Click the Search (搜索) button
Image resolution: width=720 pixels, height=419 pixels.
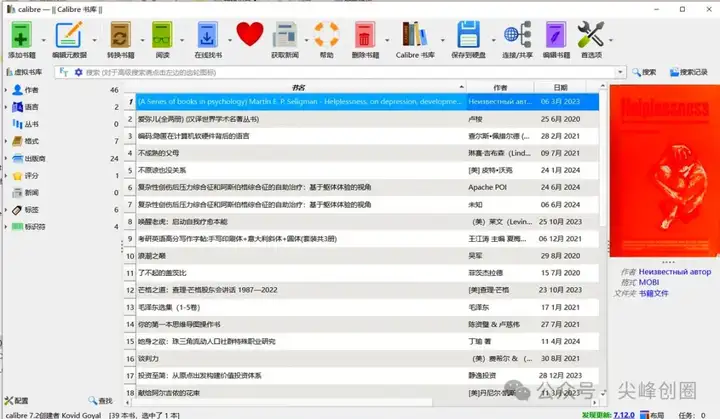[644, 72]
